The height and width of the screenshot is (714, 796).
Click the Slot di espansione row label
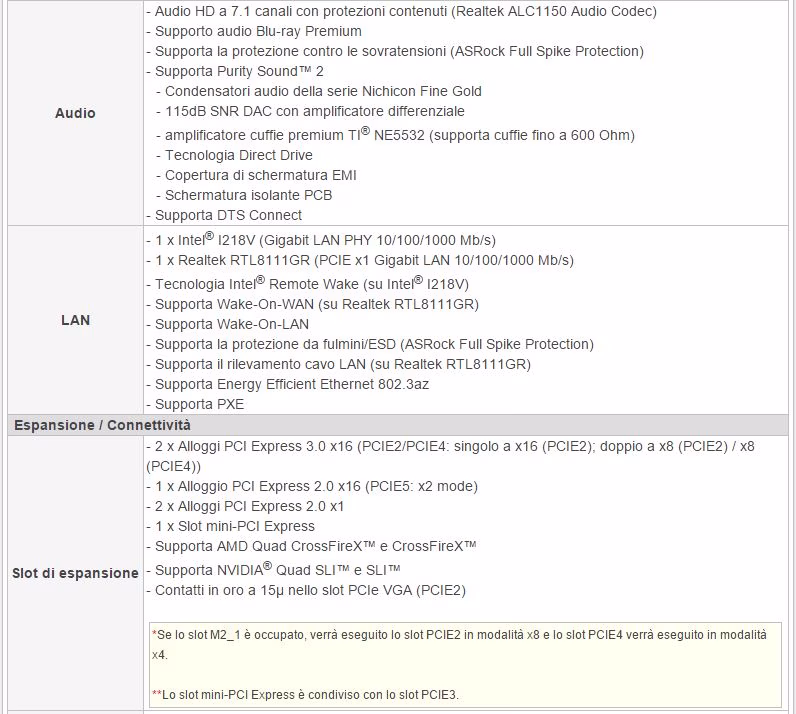point(75,573)
